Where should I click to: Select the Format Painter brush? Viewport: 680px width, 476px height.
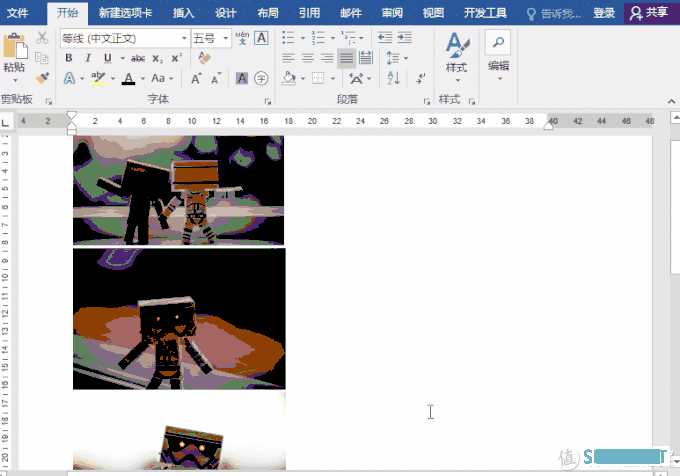coord(42,78)
